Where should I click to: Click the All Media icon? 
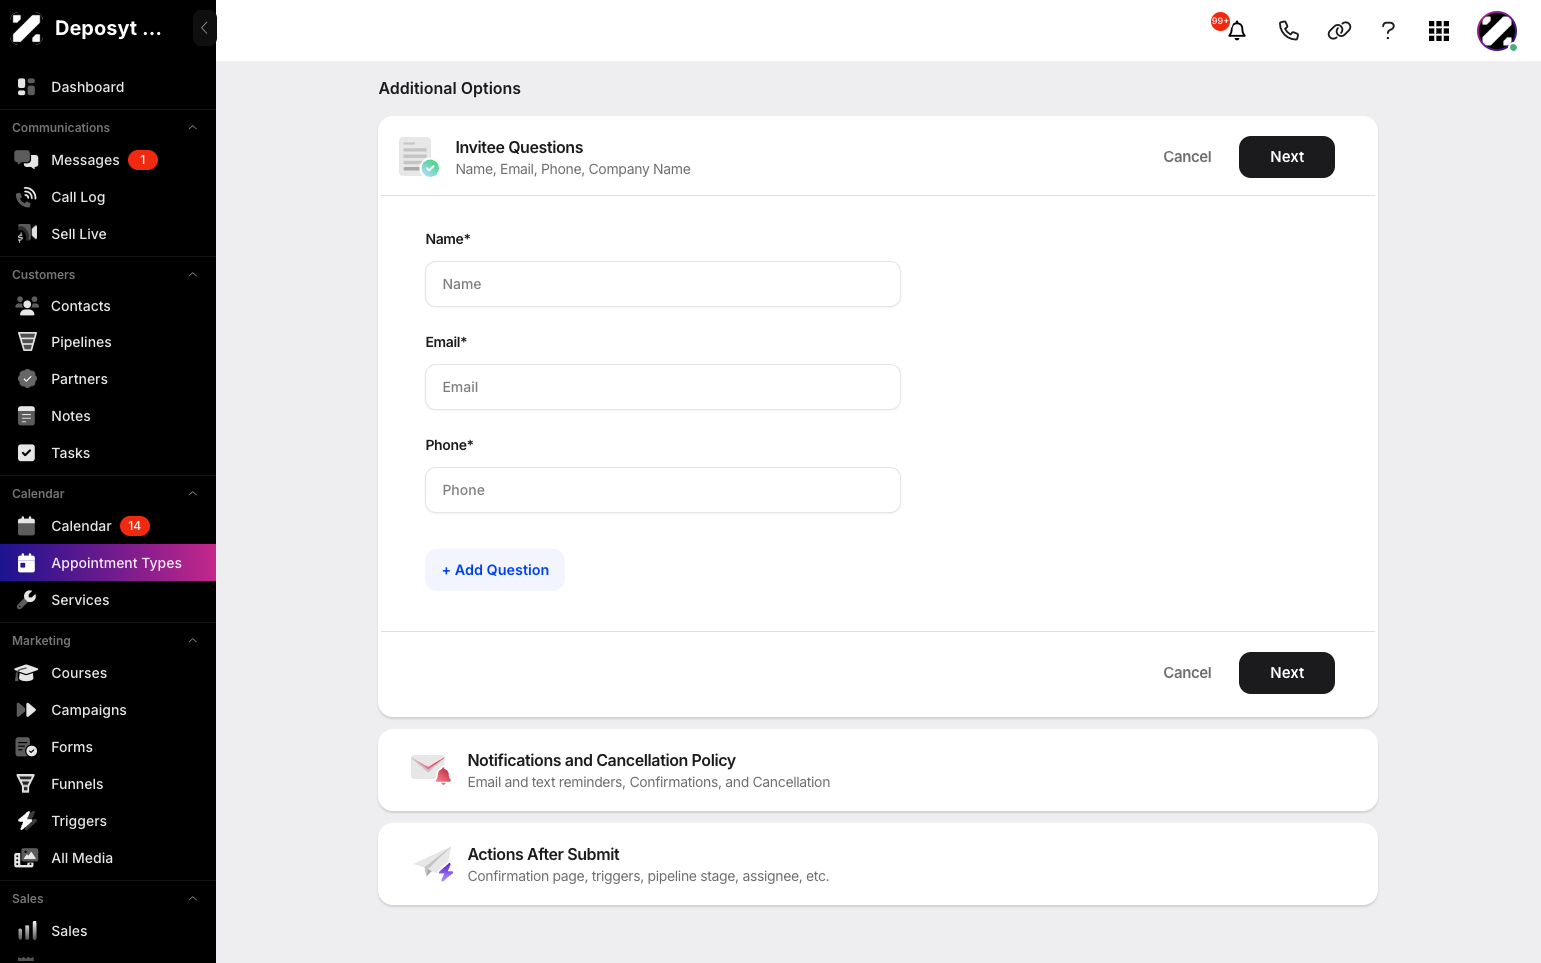tap(27, 858)
